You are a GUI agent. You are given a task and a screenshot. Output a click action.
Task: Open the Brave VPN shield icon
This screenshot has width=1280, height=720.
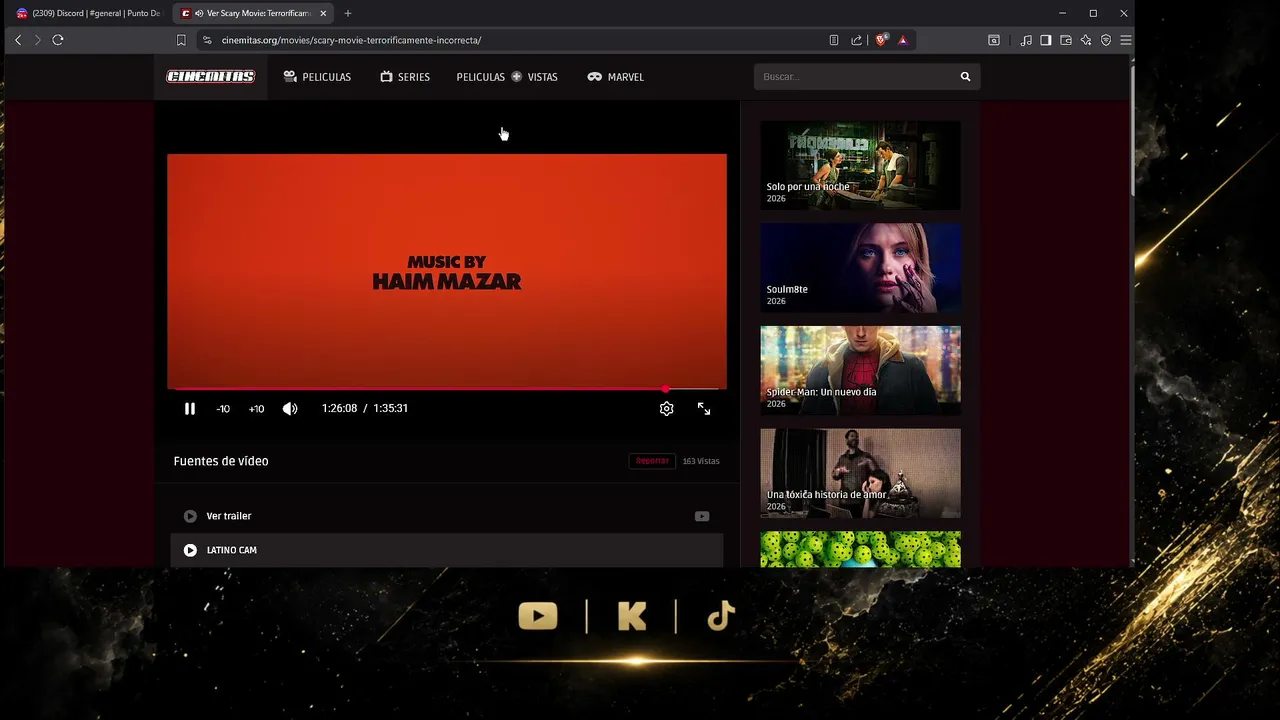tap(1106, 40)
